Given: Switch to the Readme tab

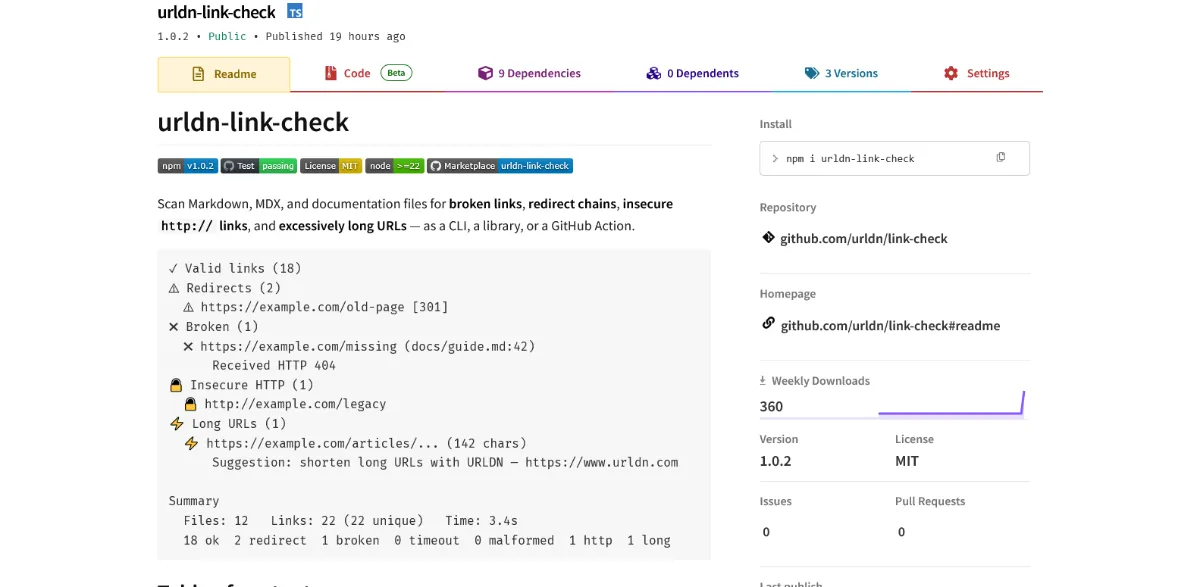Looking at the screenshot, I should (224, 74).
